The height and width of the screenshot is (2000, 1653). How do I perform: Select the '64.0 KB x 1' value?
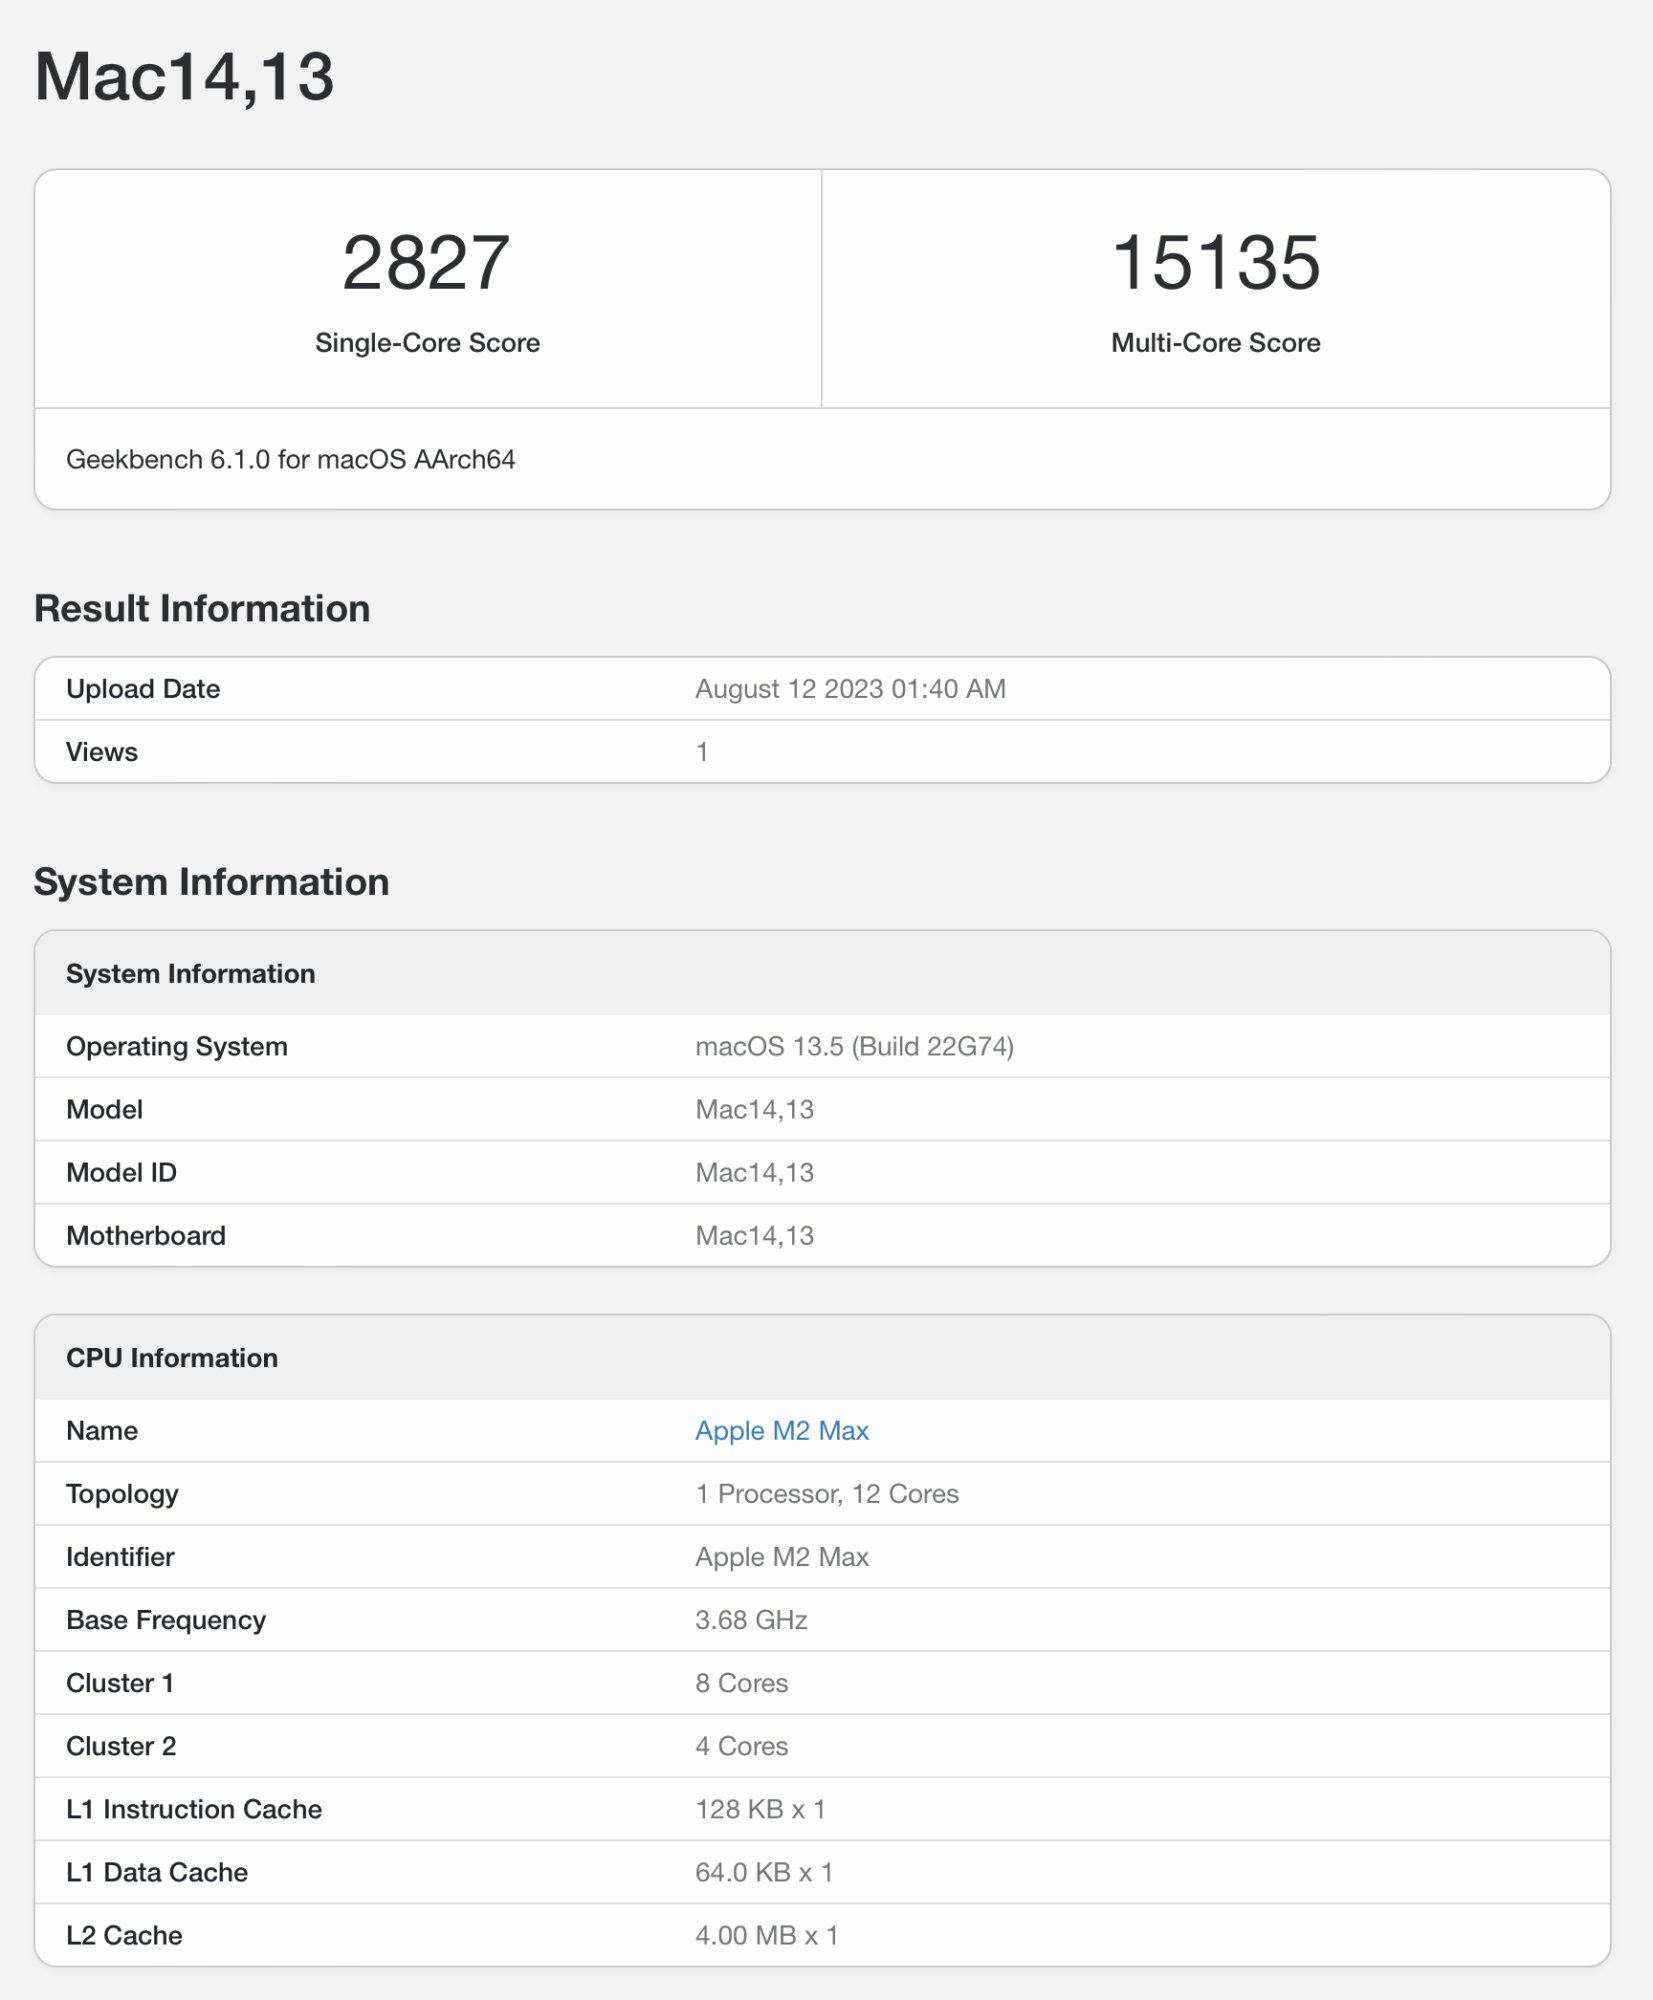(764, 1872)
